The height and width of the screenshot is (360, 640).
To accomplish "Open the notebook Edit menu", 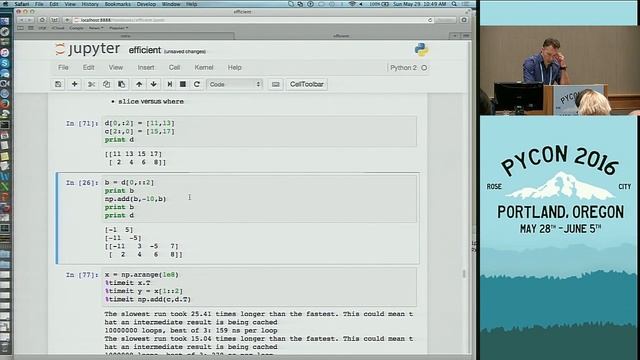I will click(89, 67).
